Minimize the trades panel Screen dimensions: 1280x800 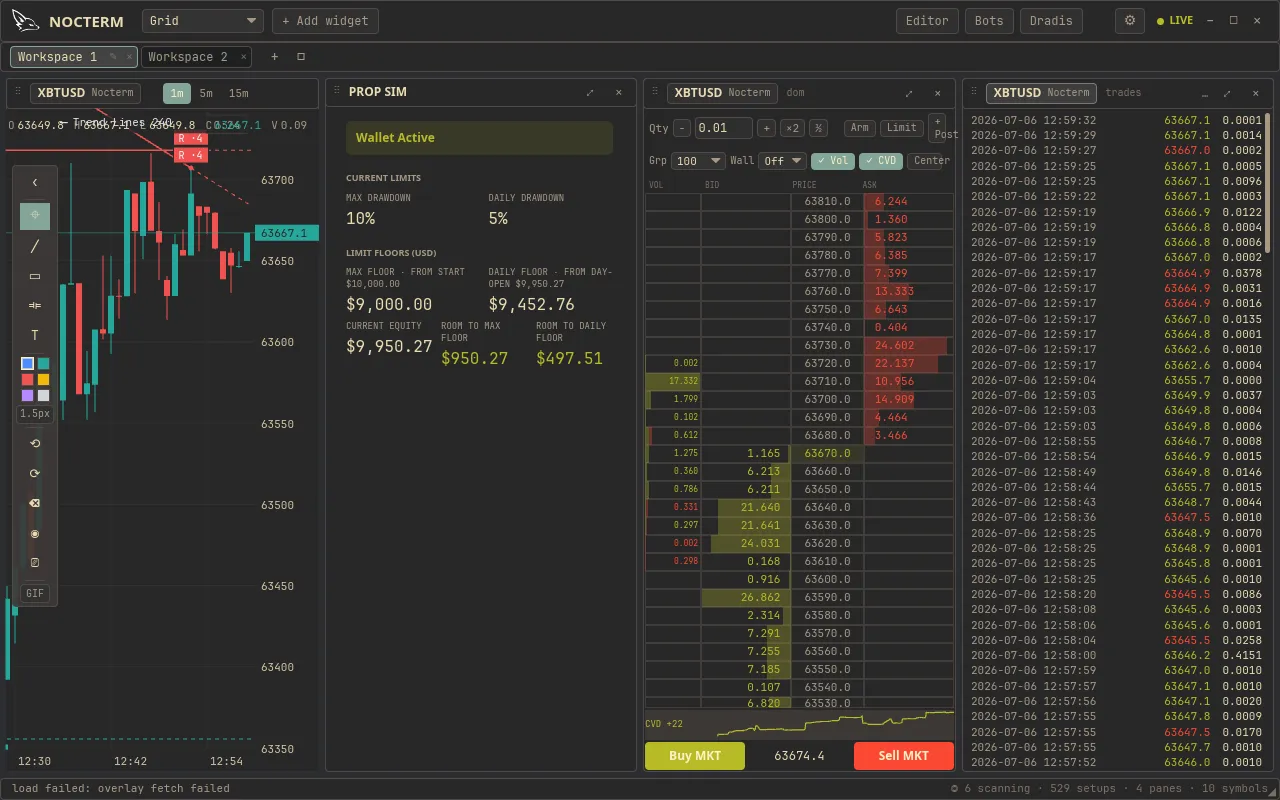click(x=1203, y=93)
